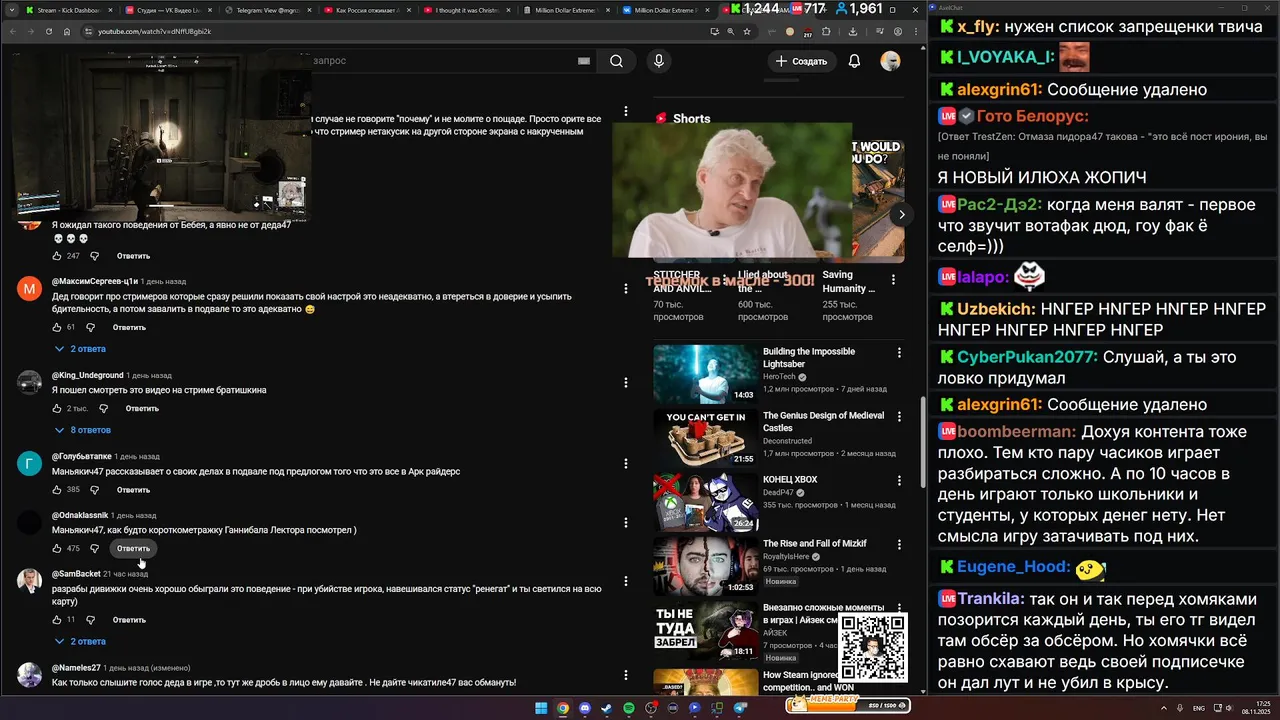Open options for КОНЕЦ XBOX video
1280x720 pixels.
899,480
